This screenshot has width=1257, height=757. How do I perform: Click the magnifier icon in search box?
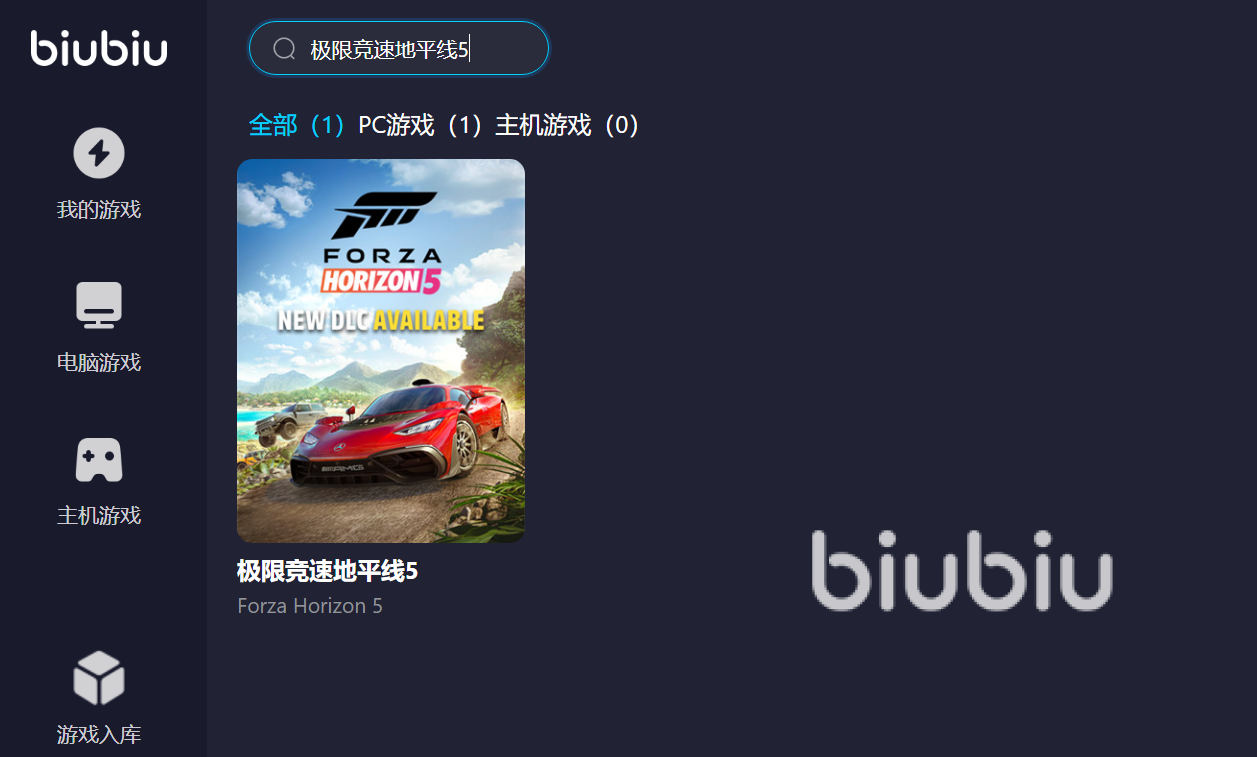pyautogui.click(x=285, y=49)
